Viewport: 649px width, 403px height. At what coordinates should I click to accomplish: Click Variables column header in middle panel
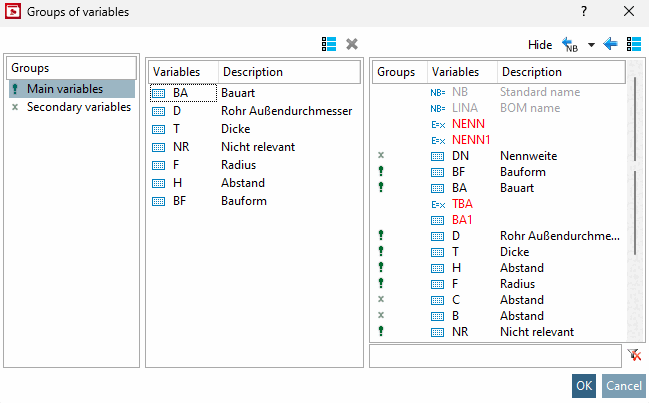pyautogui.click(x=183, y=72)
